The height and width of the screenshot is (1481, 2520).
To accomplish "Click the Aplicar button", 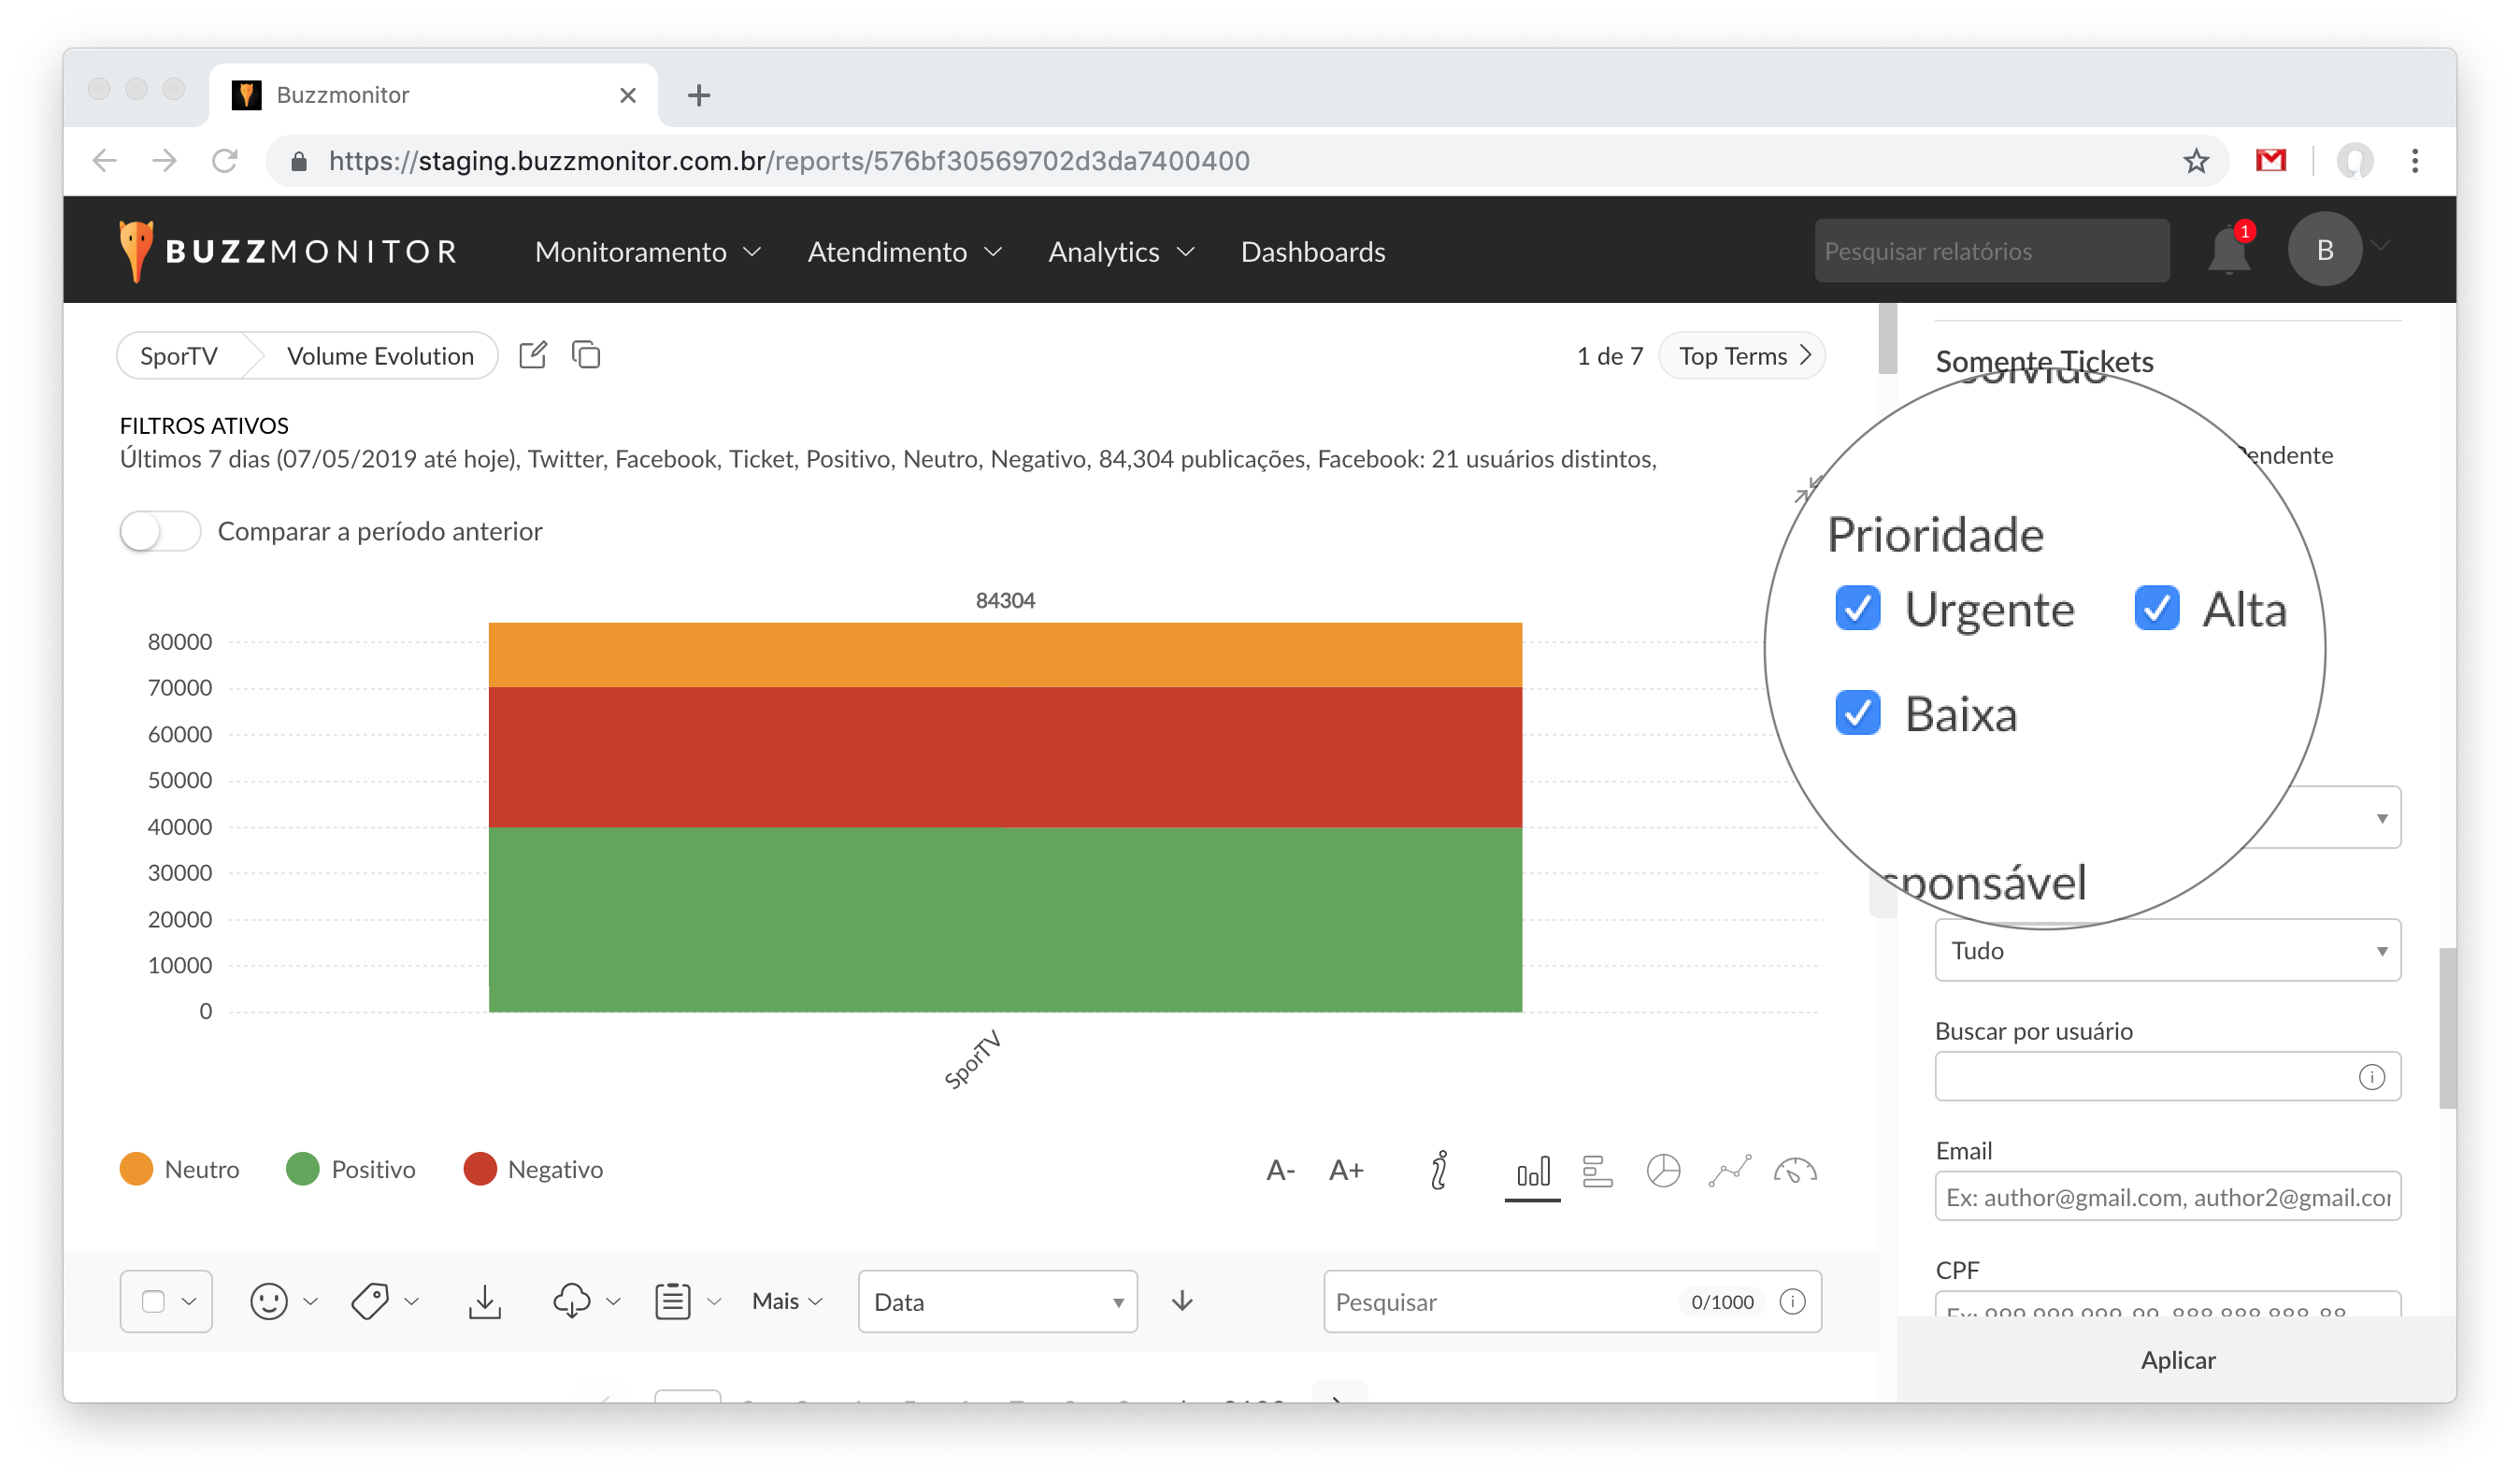I will (x=2177, y=1360).
